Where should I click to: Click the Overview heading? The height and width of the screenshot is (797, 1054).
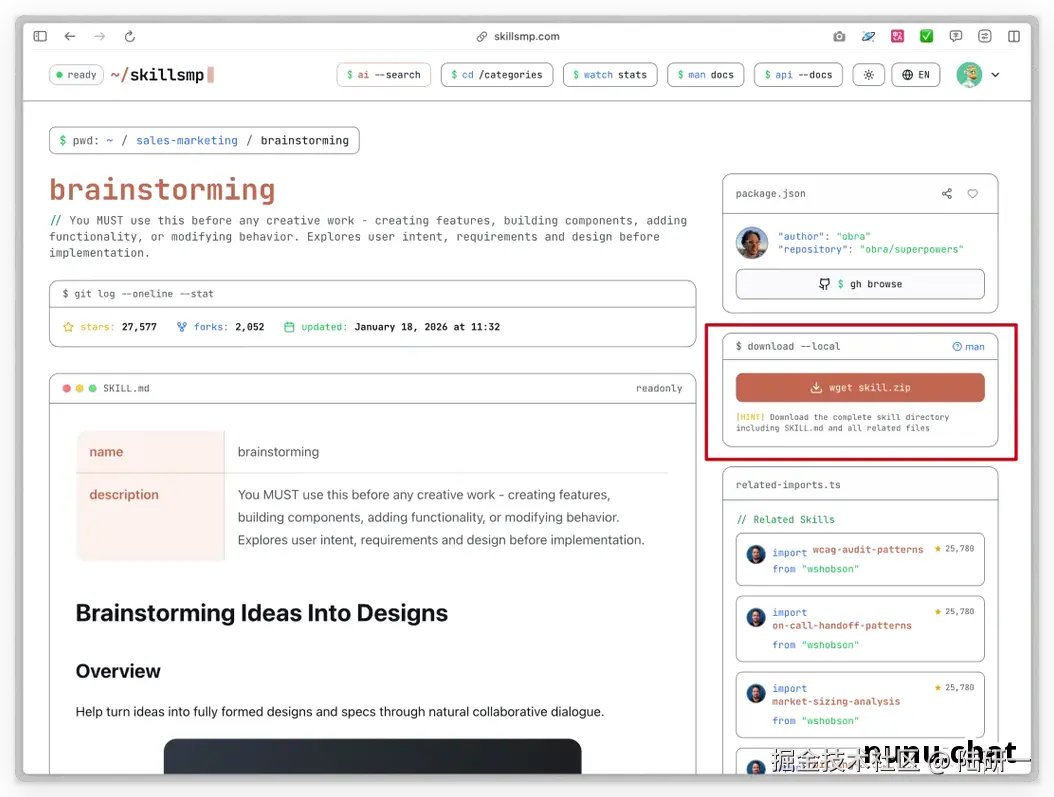point(118,671)
